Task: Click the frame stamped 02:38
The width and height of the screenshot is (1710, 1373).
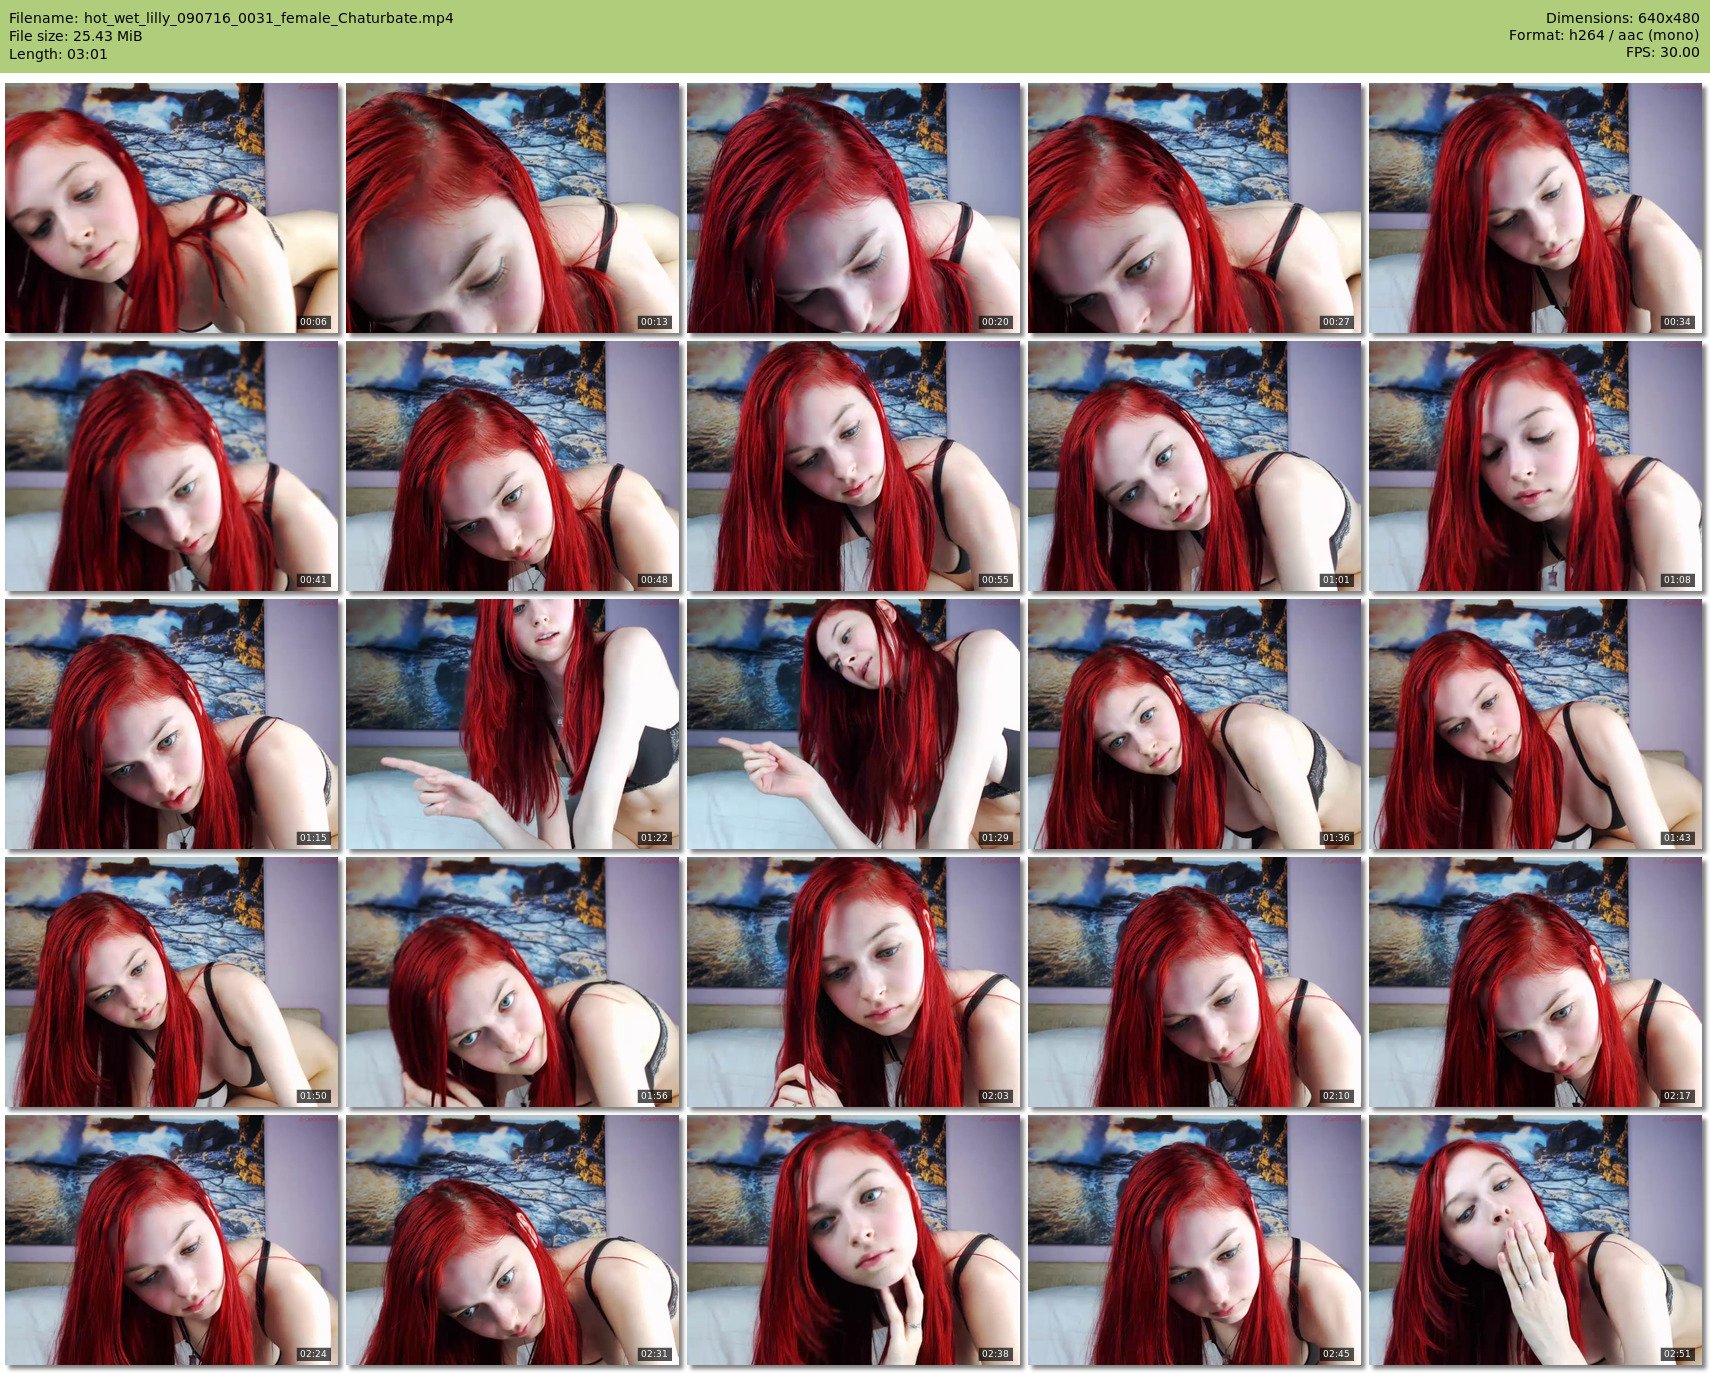Action: 854,1240
